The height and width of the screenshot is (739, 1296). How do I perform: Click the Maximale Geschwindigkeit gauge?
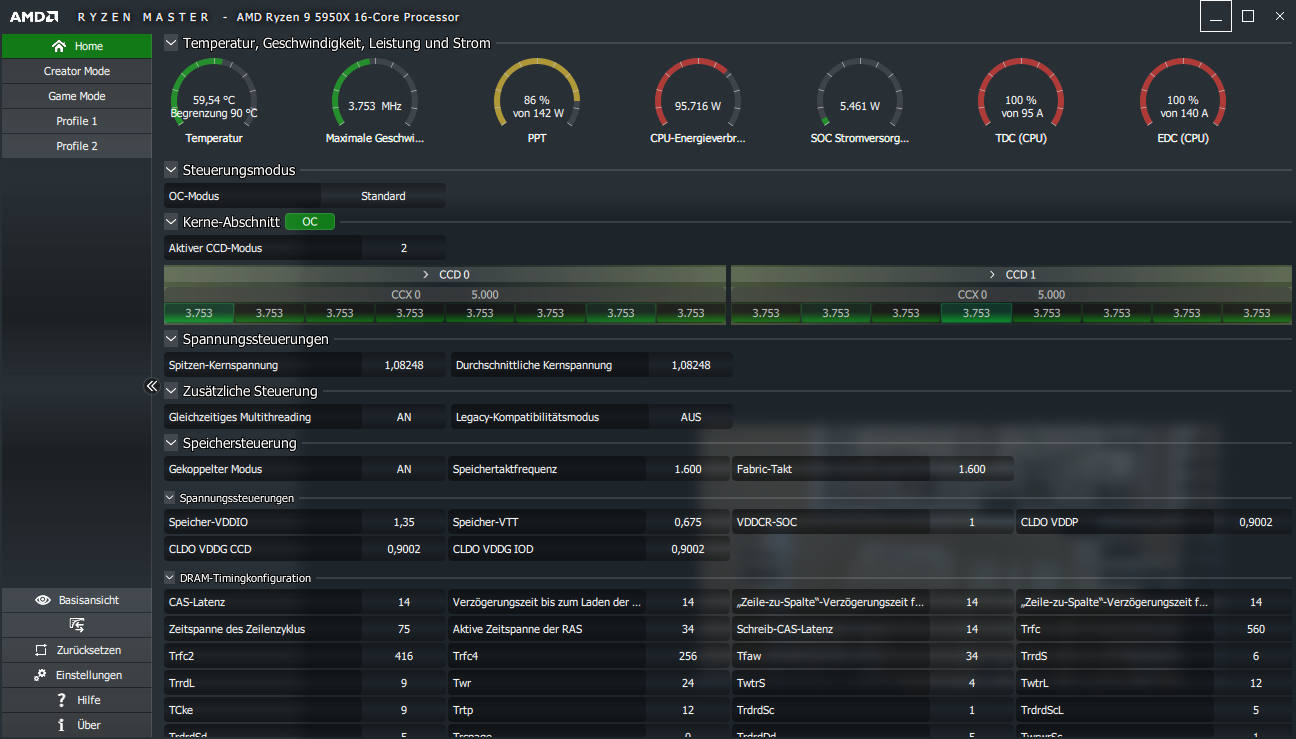pos(375,102)
